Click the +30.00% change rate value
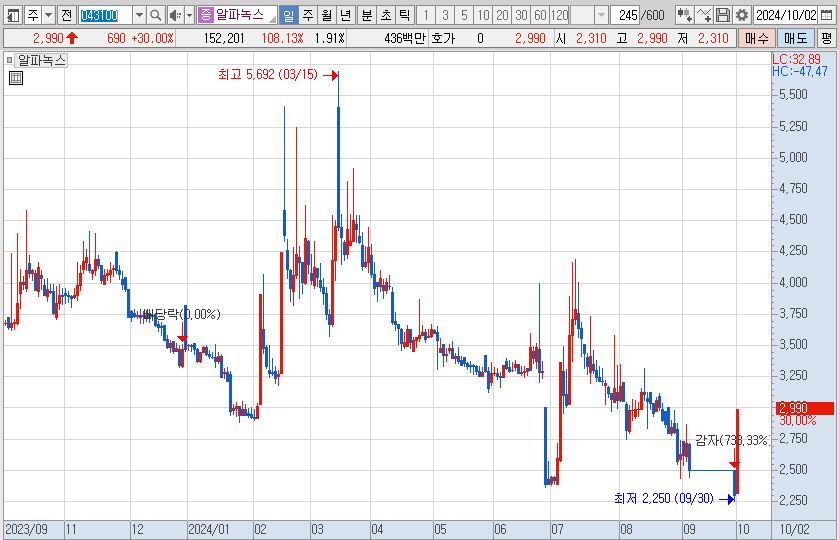 coord(152,39)
